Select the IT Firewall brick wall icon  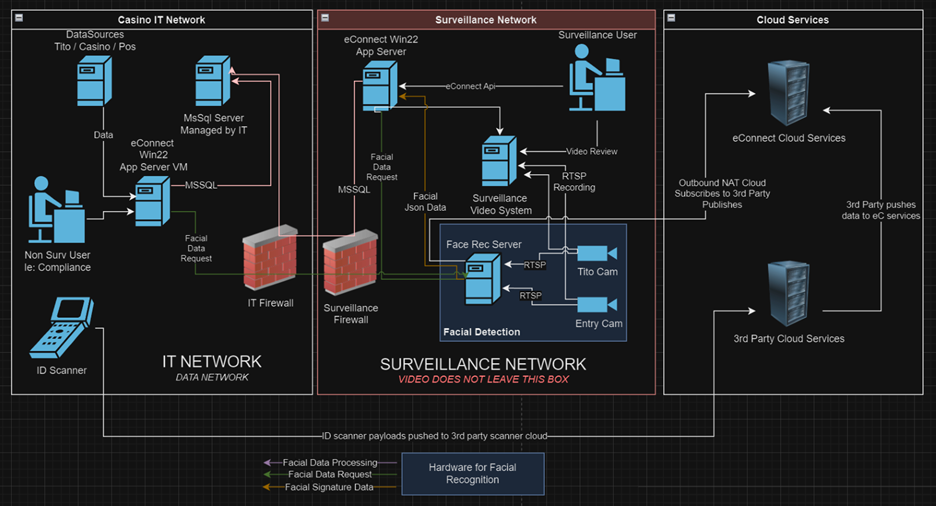(270, 257)
